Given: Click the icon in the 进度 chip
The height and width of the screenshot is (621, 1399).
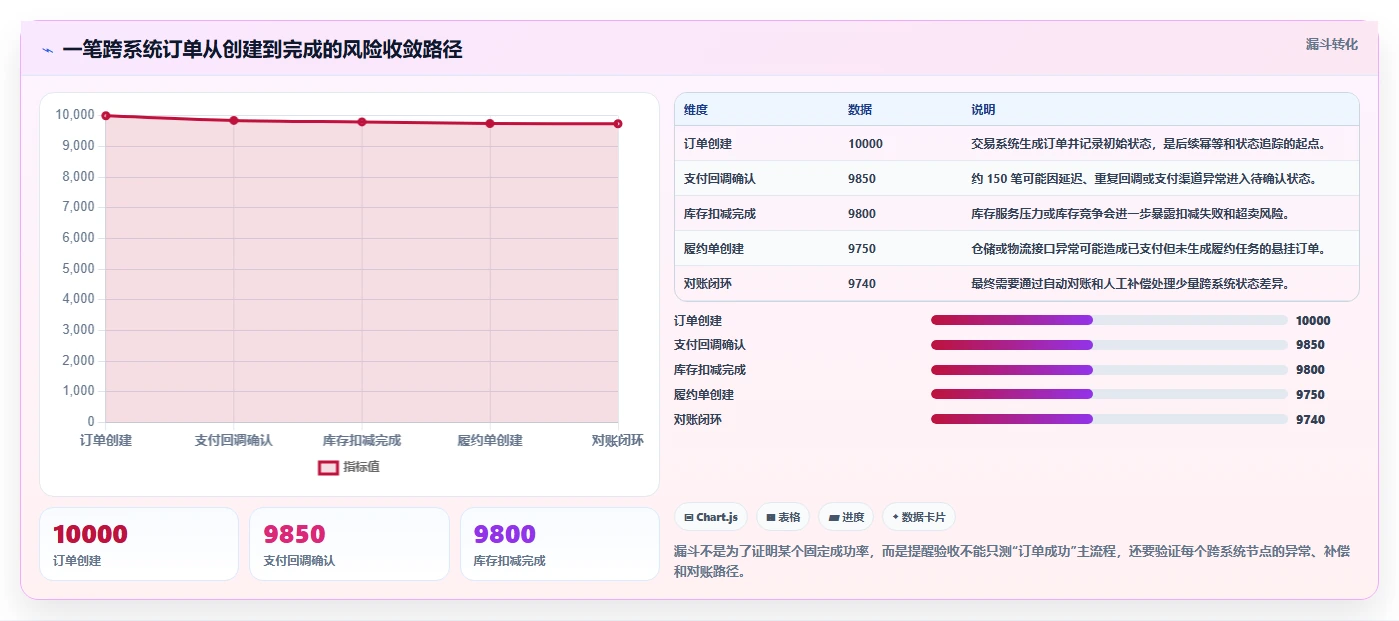Looking at the screenshot, I should 833,517.
